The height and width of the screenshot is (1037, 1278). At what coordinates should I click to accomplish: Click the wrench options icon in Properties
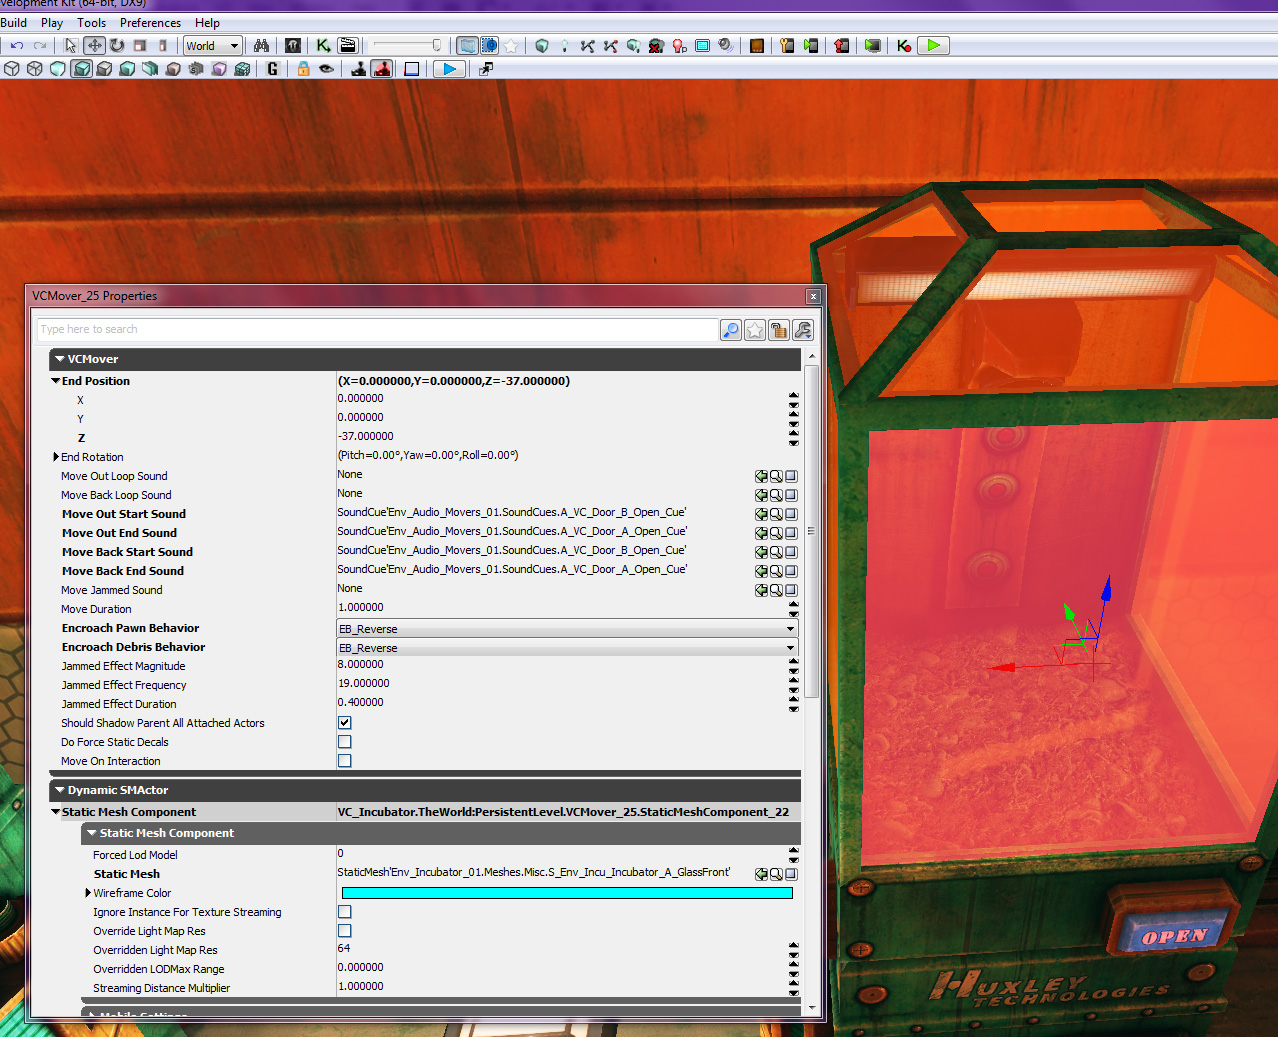click(802, 330)
